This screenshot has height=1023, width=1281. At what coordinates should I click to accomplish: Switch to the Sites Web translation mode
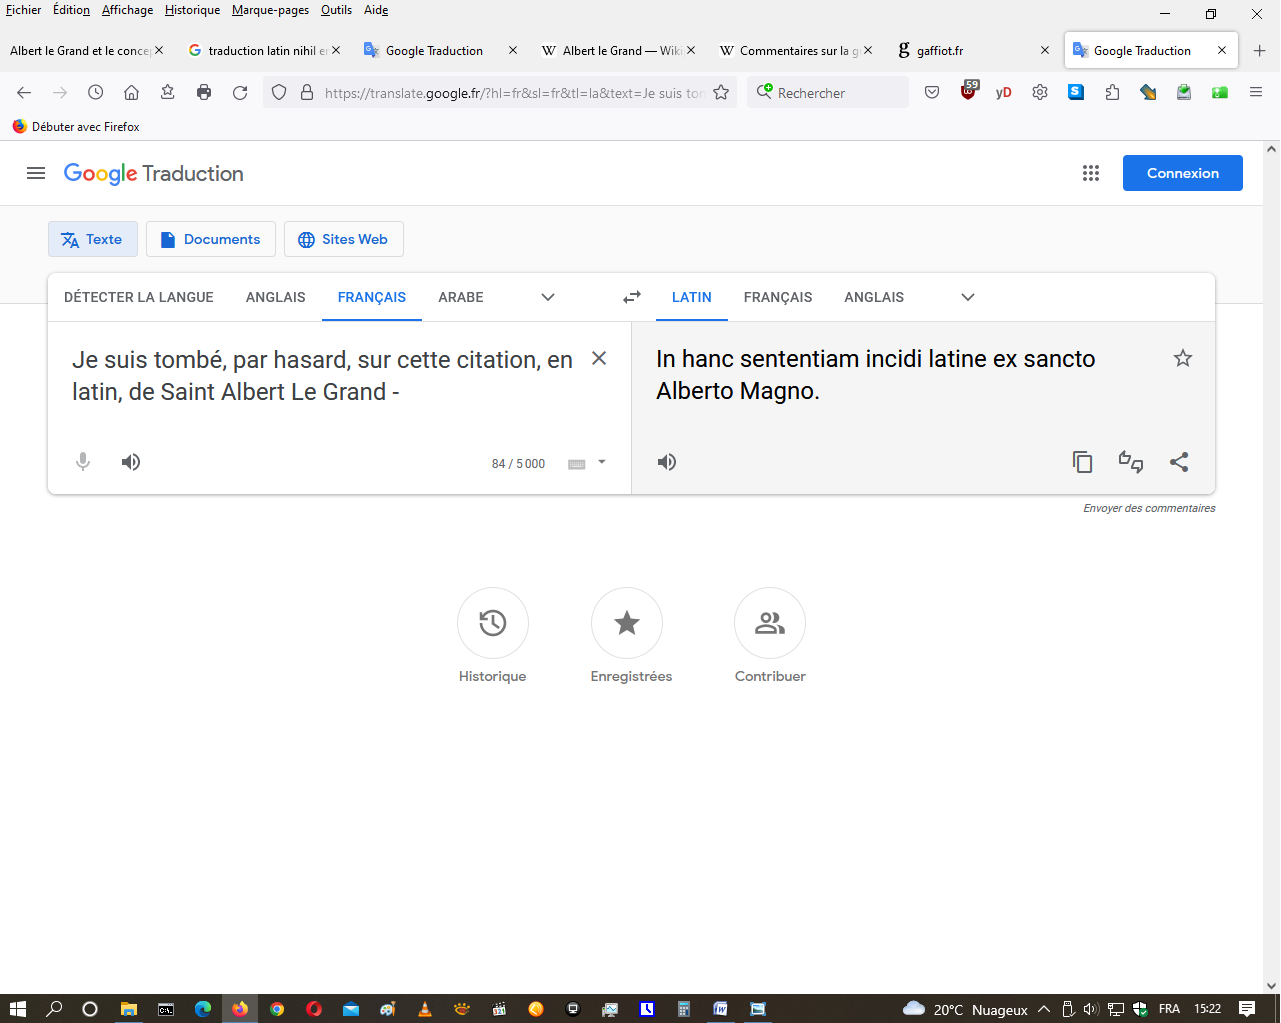(x=344, y=239)
